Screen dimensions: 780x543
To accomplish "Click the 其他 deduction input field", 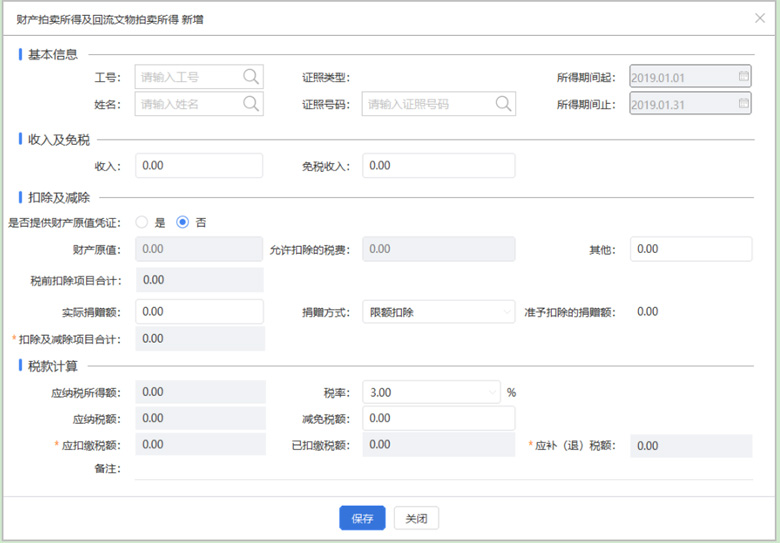I will [x=690, y=249].
